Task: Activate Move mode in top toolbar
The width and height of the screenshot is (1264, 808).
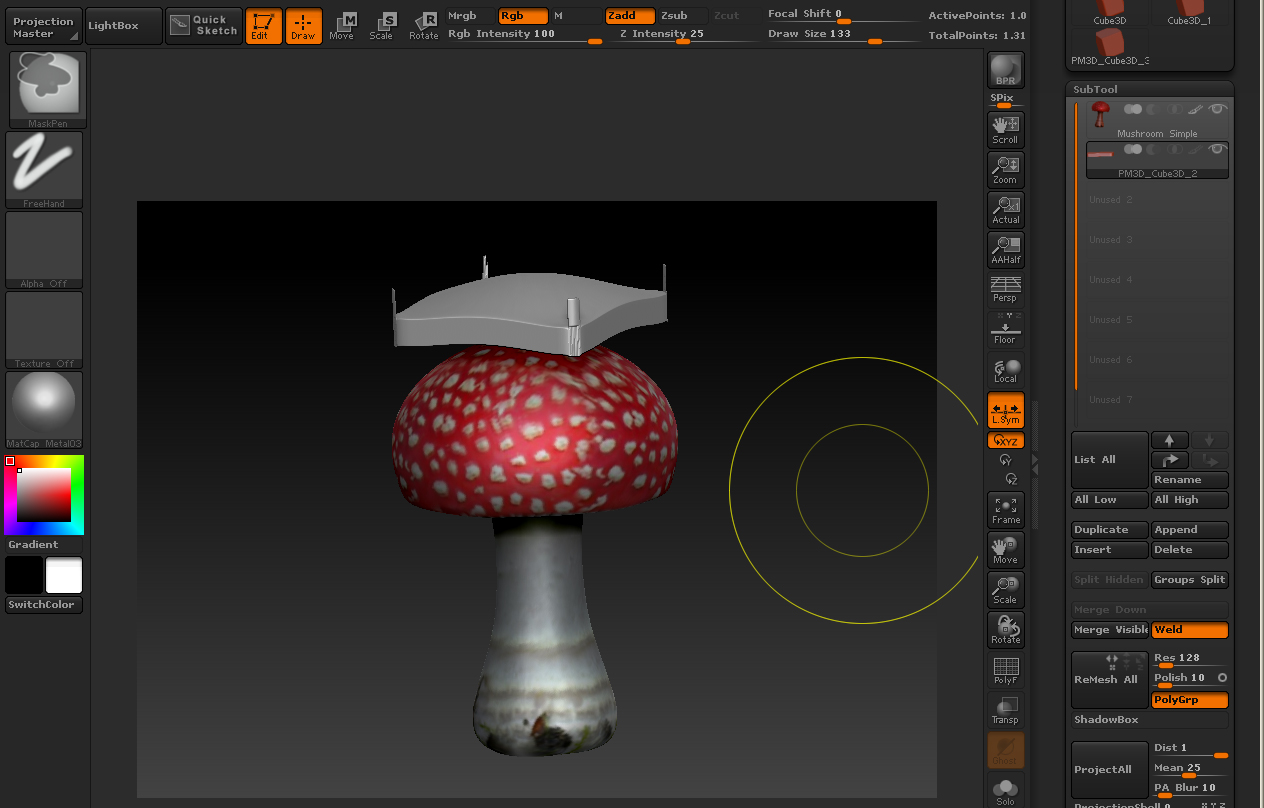Action: pyautogui.click(x=342, y=26)
